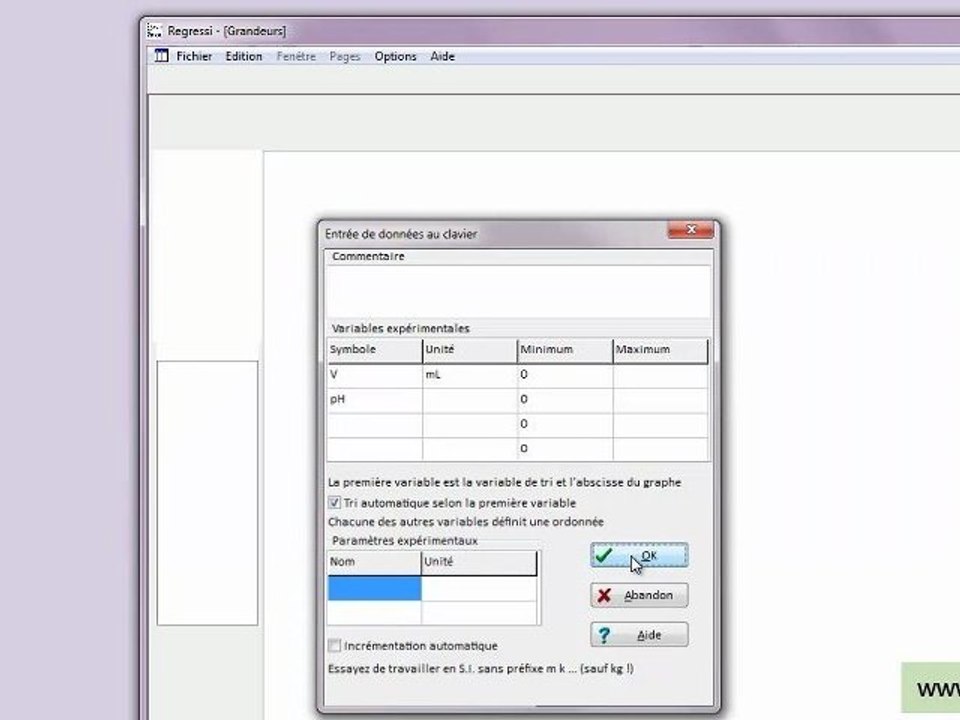Click the third row empty Symbole cell

pos(375,425)
